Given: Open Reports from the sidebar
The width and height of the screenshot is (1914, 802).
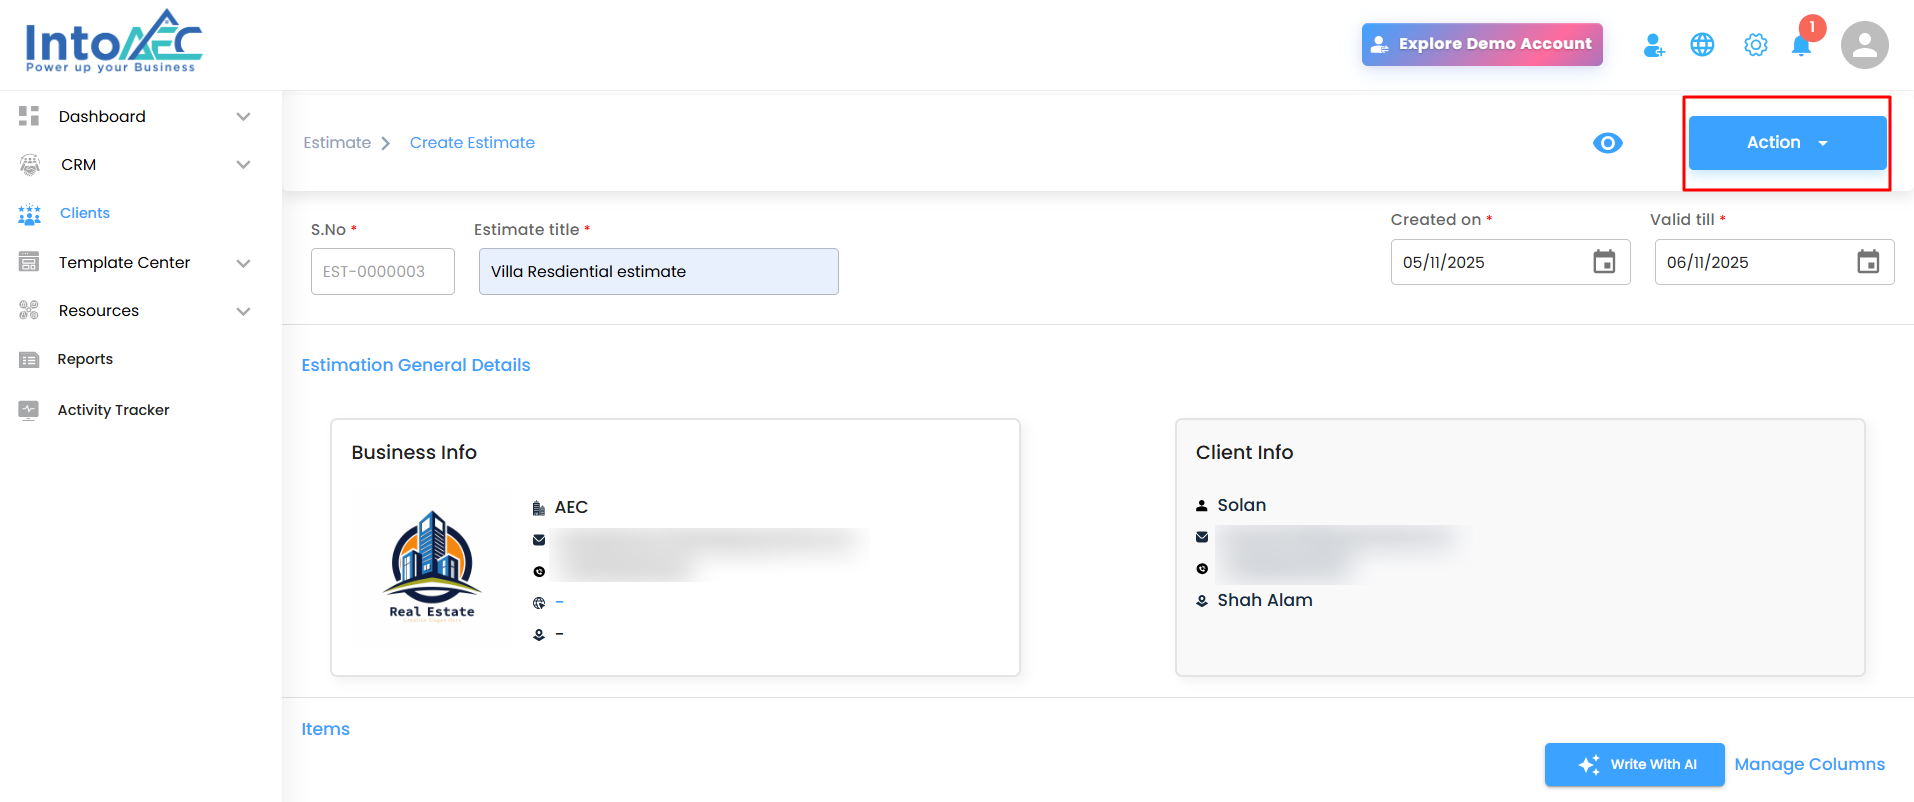Looking at the screenshot, I should (x=85, y=359).
